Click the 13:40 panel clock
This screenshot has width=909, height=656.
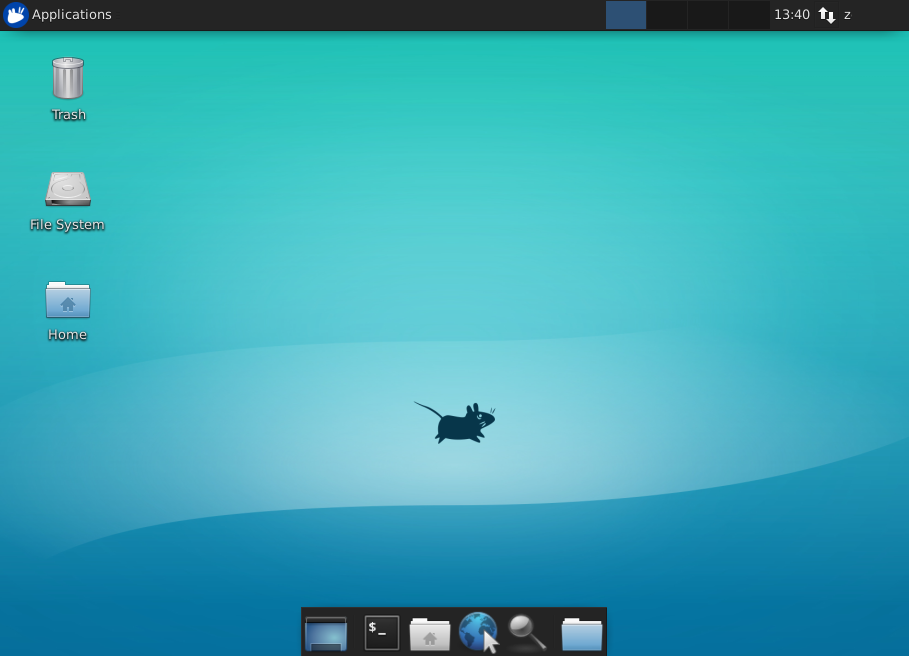coord(792,14)
